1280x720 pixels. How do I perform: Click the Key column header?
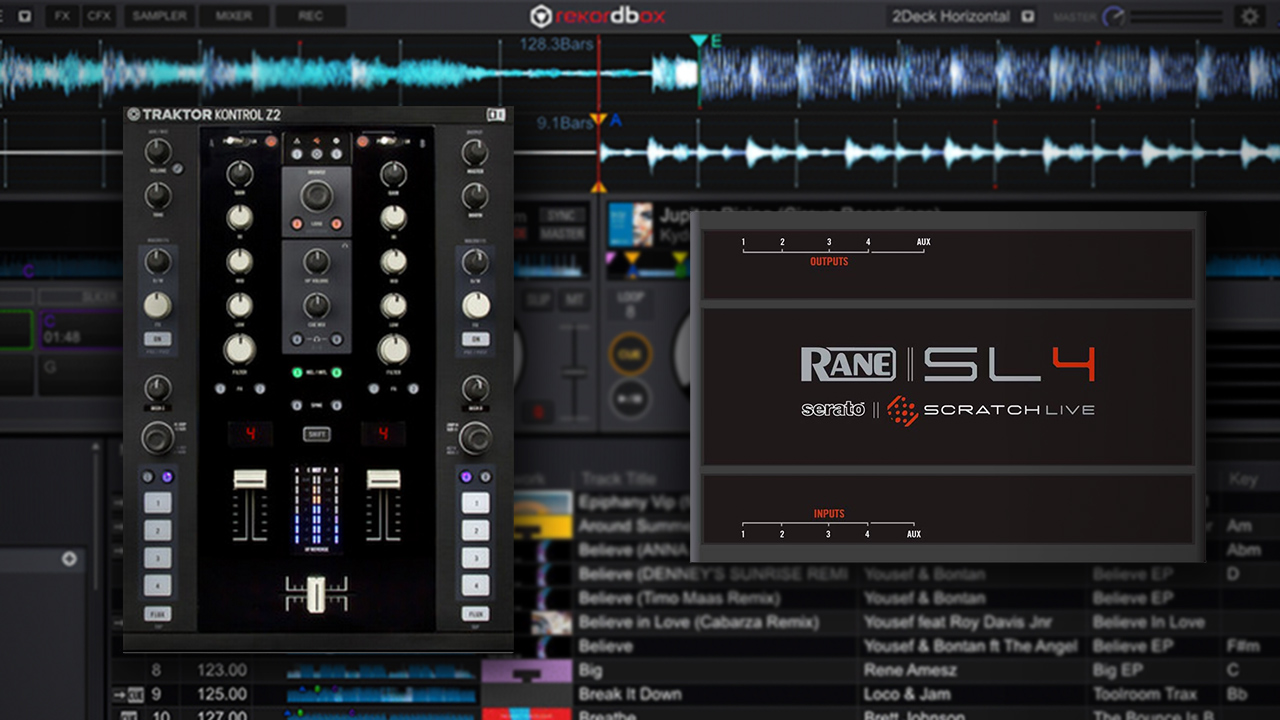[x=1243, y=479]
